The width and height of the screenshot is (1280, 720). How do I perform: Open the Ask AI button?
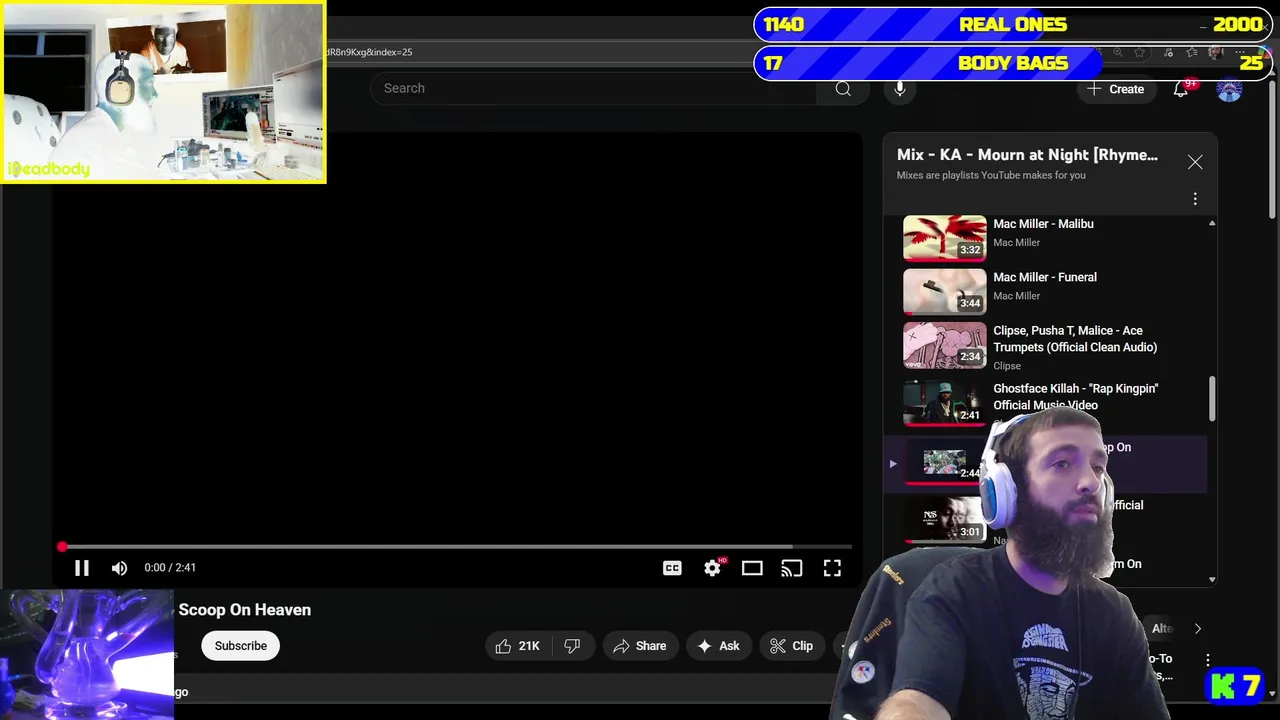pyautogui.click(x=718, y=646)
